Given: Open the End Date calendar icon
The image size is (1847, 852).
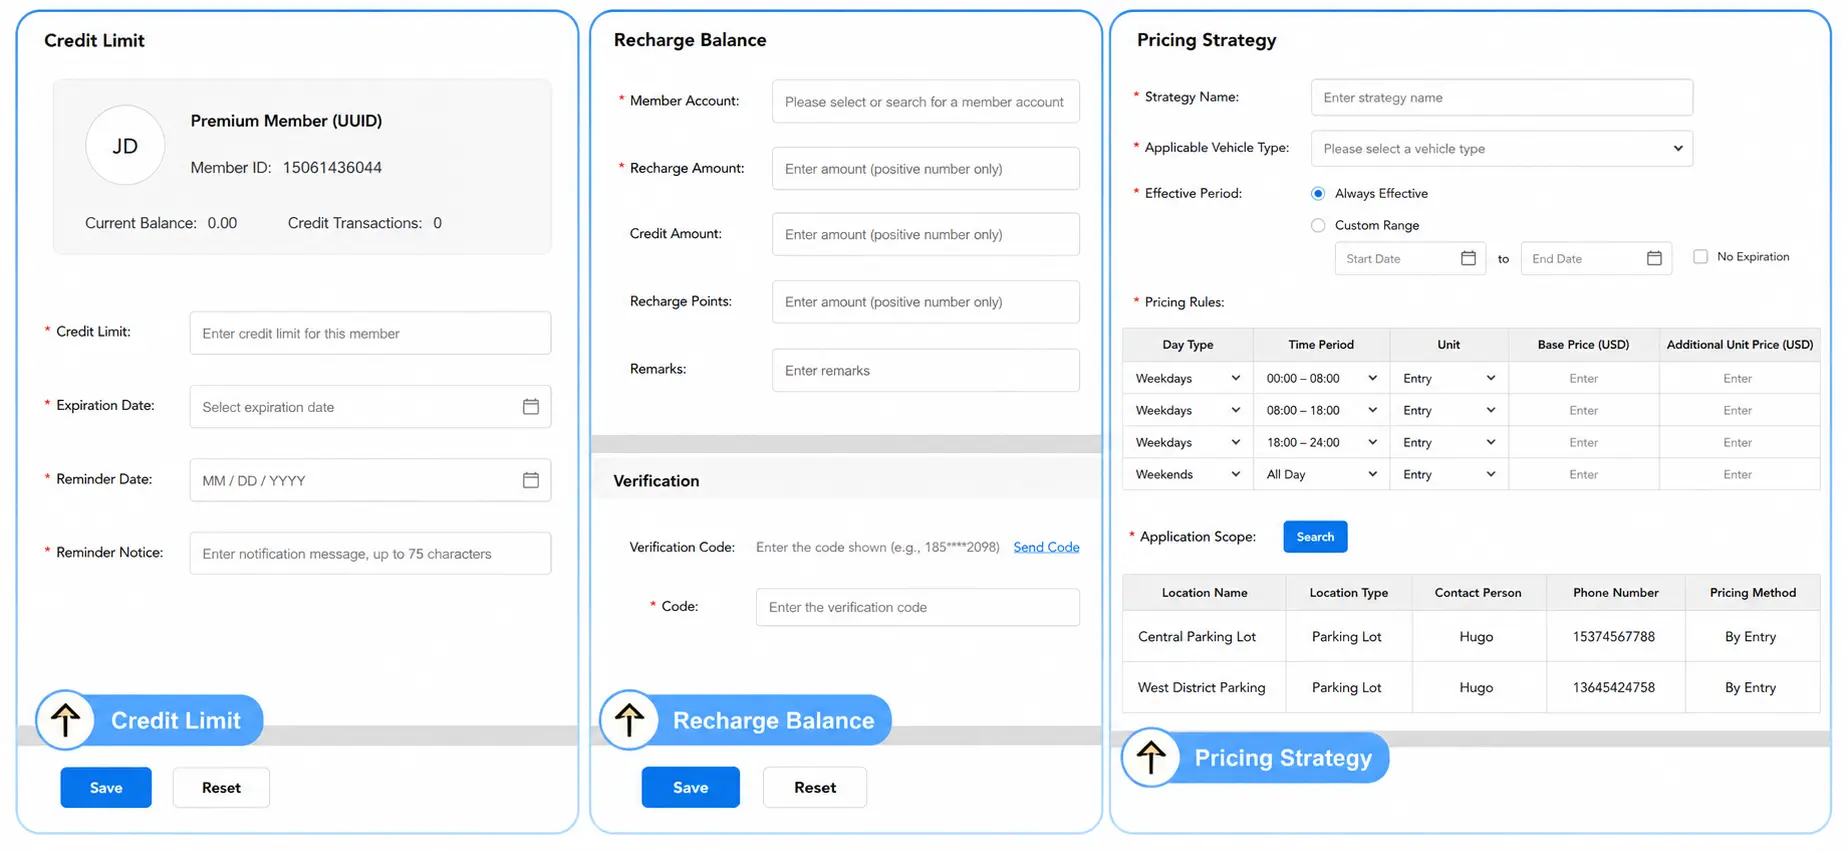Looking at the screenshot, I should coord(1654,258).
